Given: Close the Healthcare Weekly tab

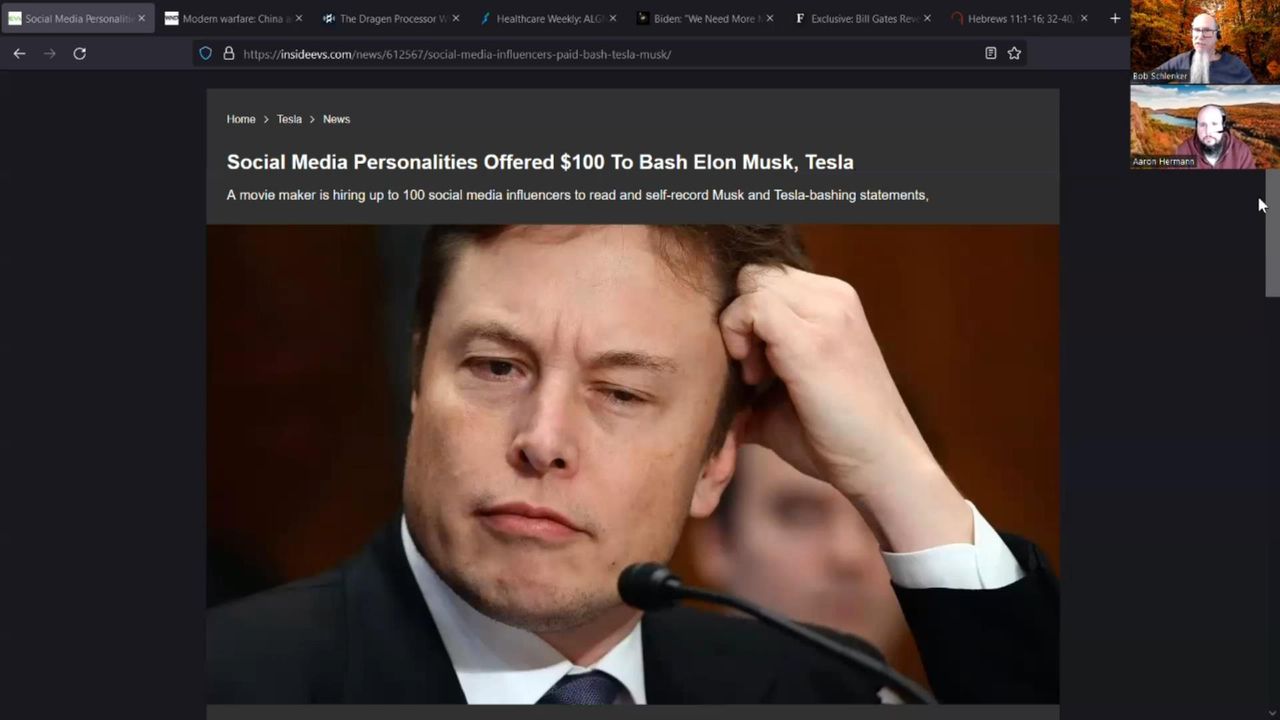Looking at the screenshot, I should [613, 18].
